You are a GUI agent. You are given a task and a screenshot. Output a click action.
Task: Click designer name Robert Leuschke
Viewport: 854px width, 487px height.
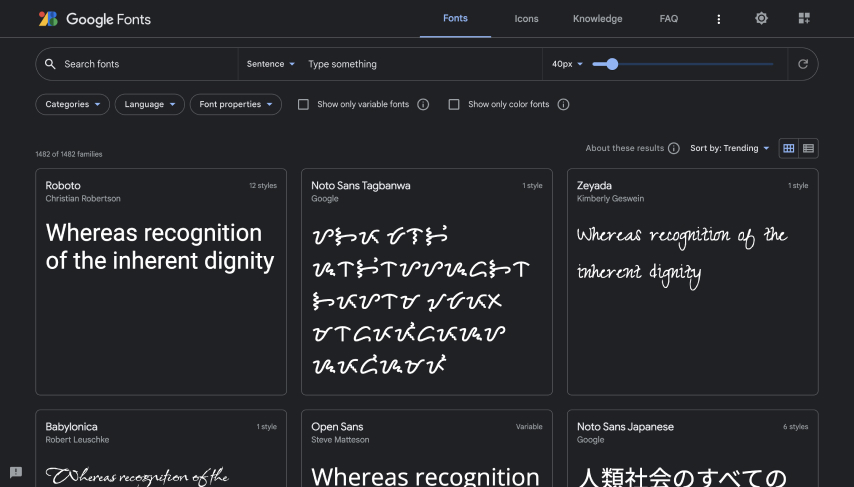coord(77,440)
